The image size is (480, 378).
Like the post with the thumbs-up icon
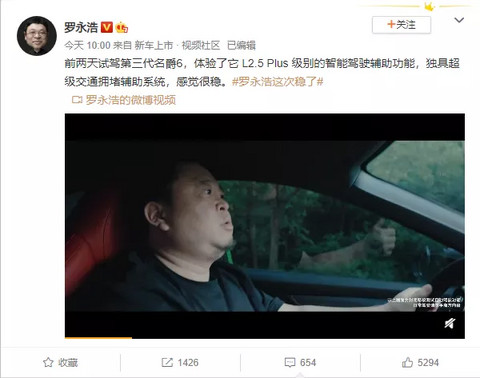point(407,362)
